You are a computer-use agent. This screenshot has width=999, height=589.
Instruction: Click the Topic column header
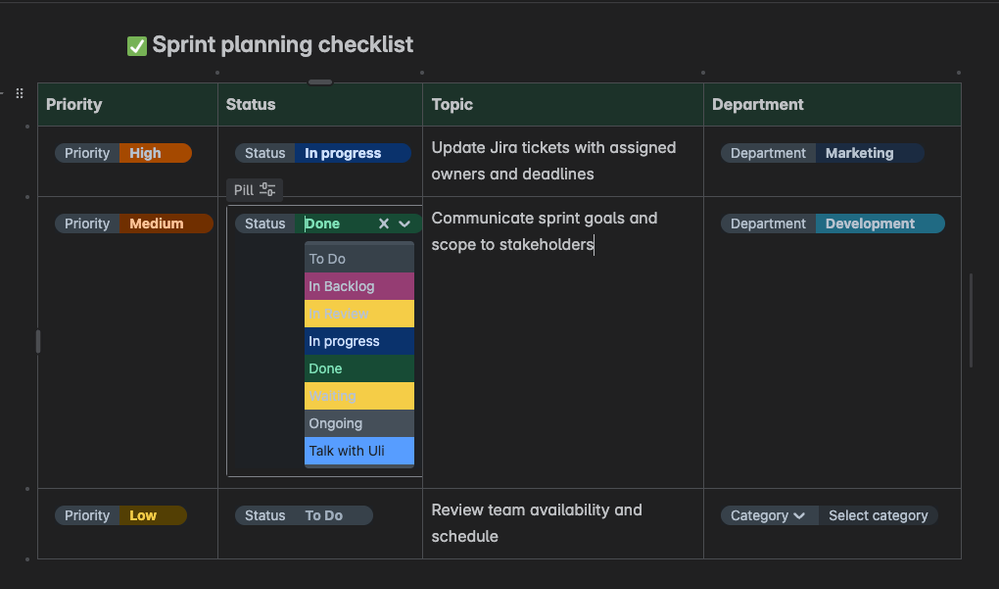click(x=453, y=104)
